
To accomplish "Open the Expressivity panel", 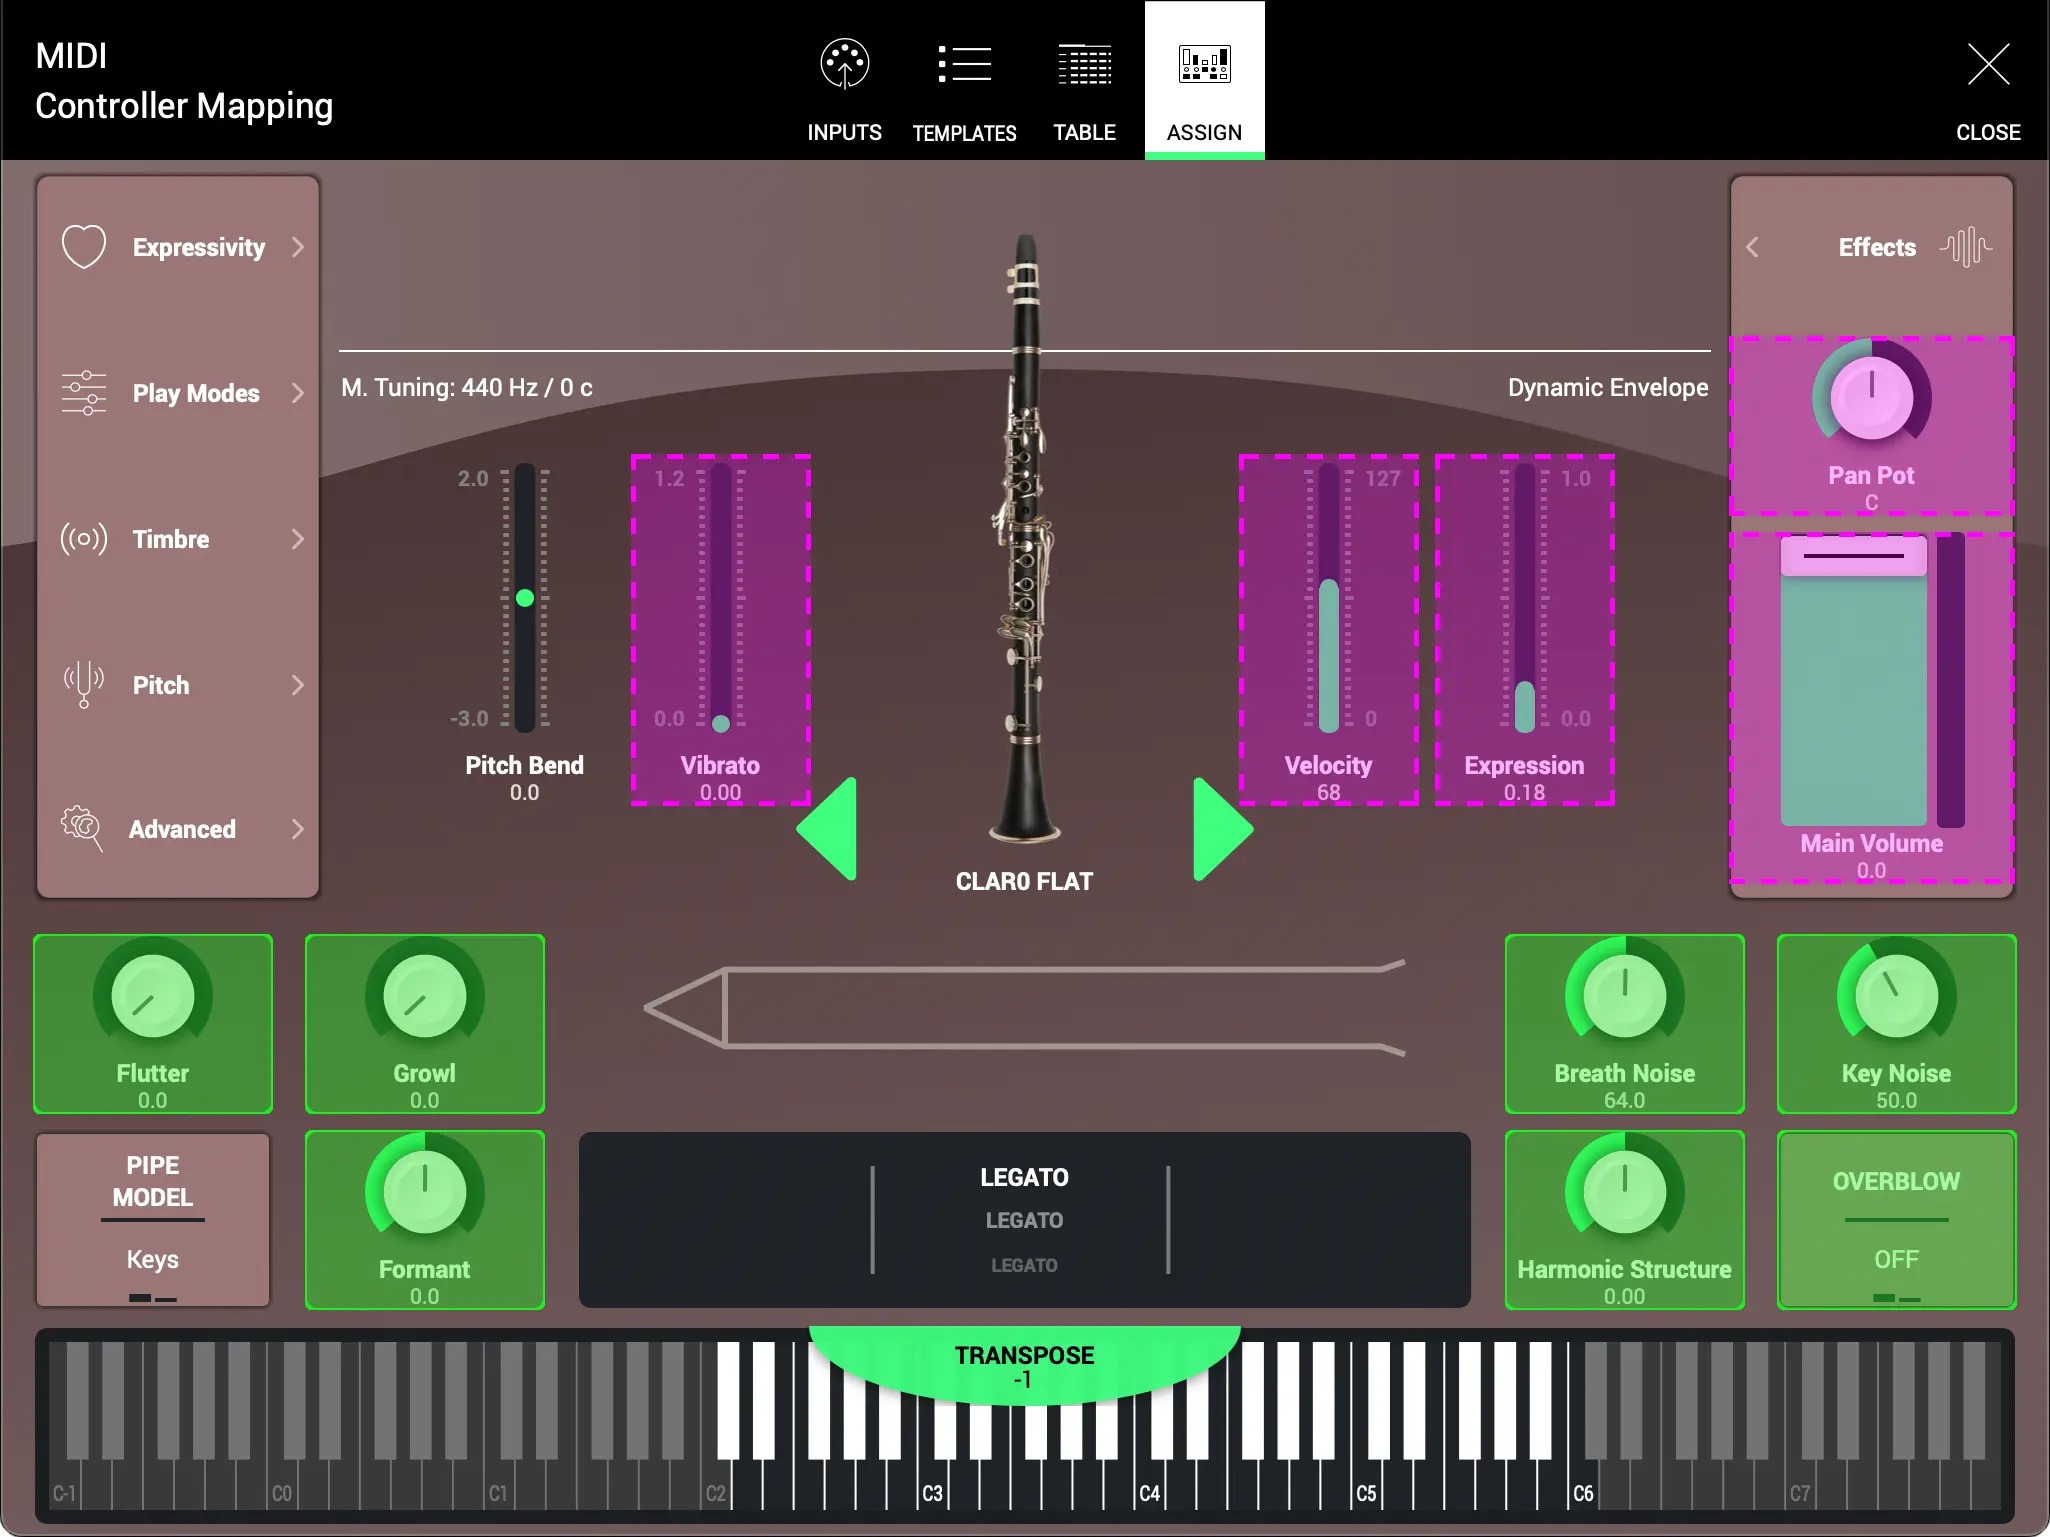I will click(178, 247).
